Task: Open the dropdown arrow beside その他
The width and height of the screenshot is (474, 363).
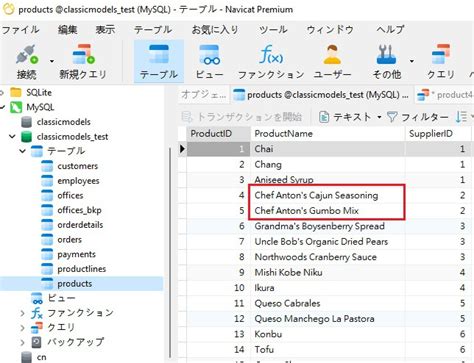Action: tap(412, 61)
